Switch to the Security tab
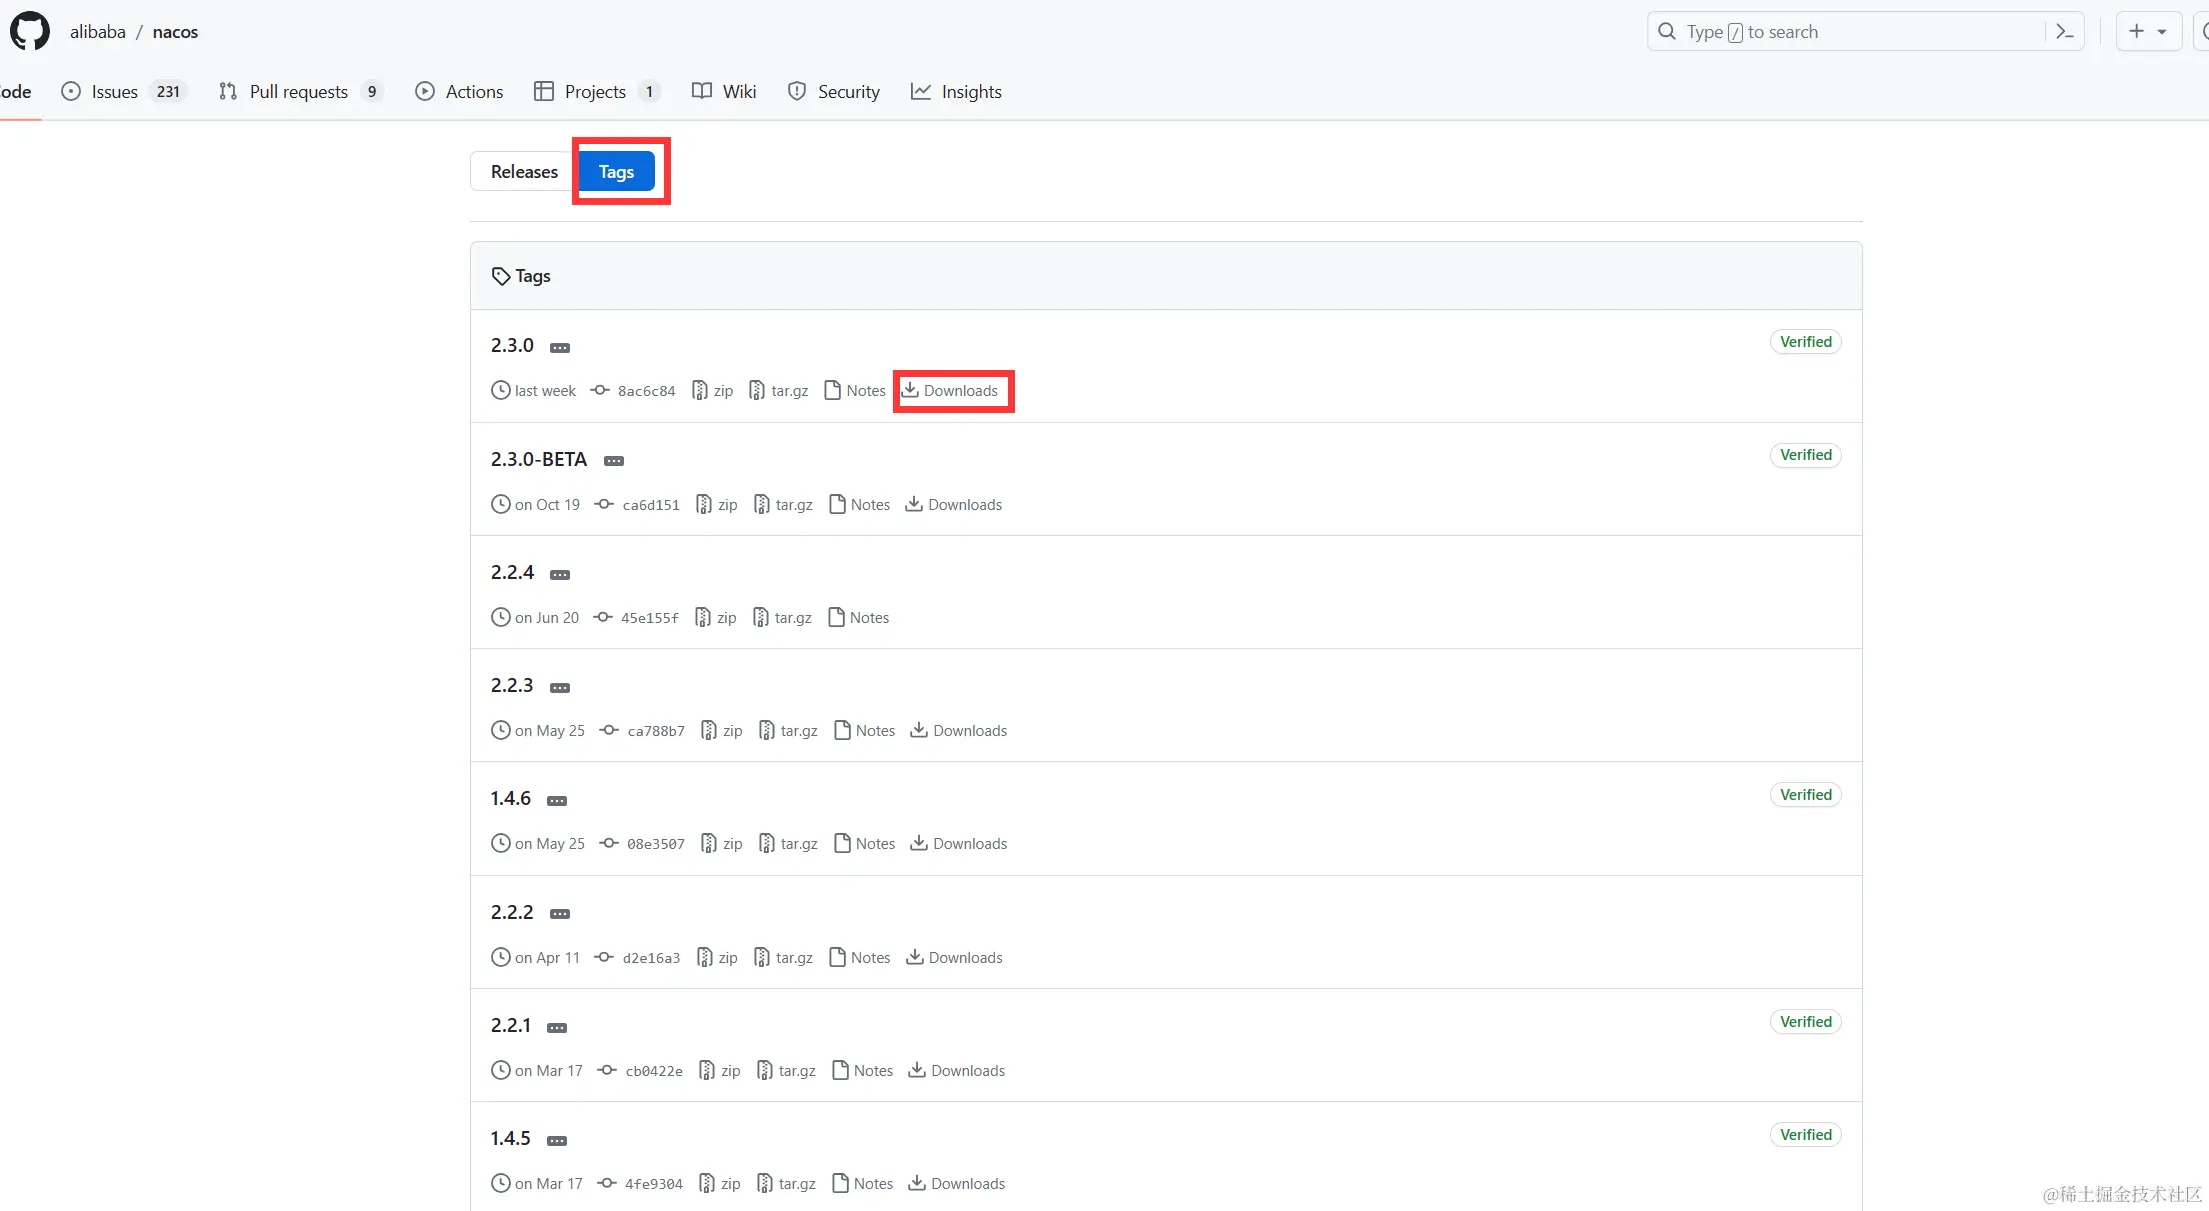Image resolution: width=2209 pixels, height=1211 pixels. pyautogui.click(x=834, y=92)
